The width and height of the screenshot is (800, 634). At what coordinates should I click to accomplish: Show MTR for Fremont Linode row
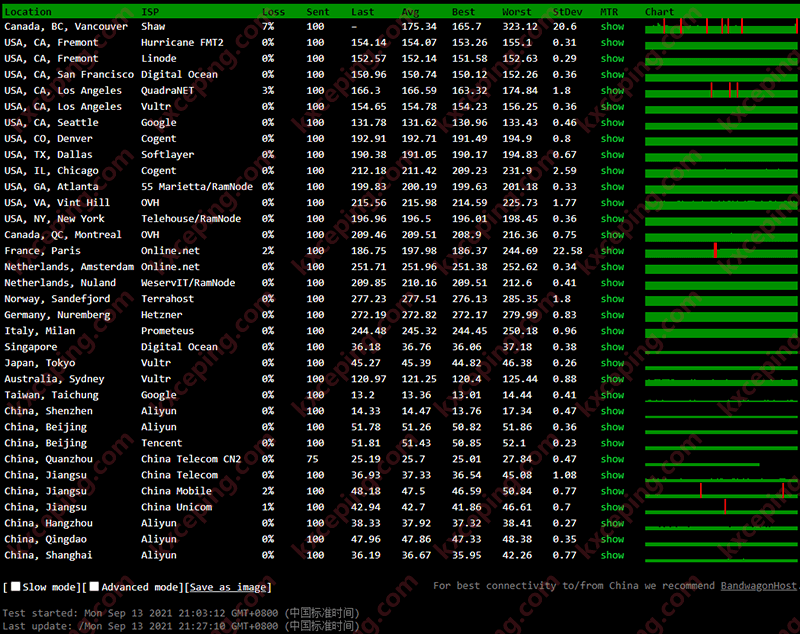pyautogui.click(x=612, y=59)
